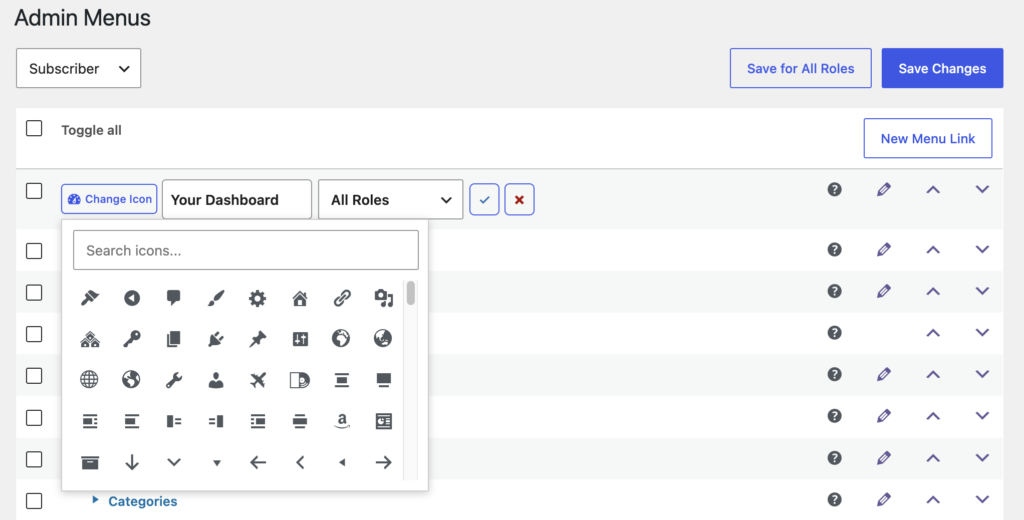Choose the user silhouette icon
1024x520 pixels.
216,380
